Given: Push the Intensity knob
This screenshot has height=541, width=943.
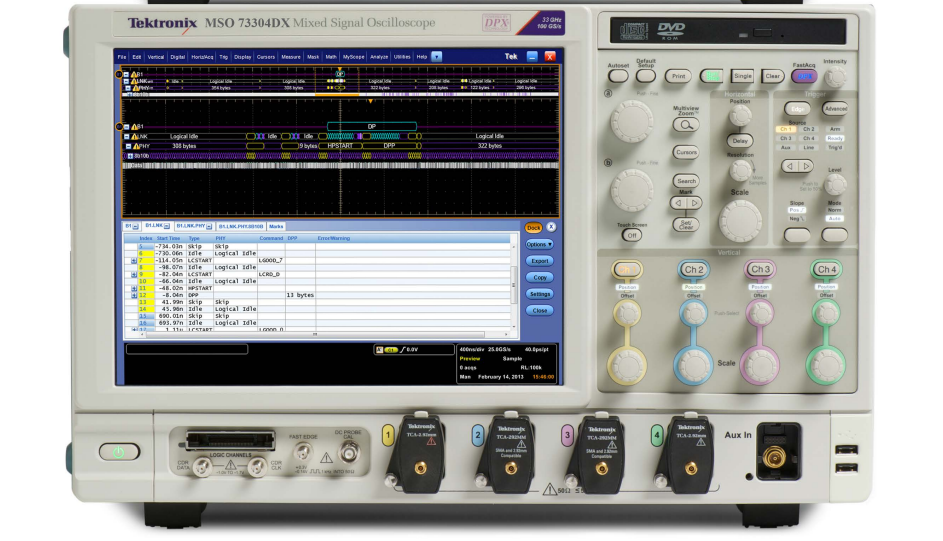Looking at the screenshot, I should tap(835, 76).
